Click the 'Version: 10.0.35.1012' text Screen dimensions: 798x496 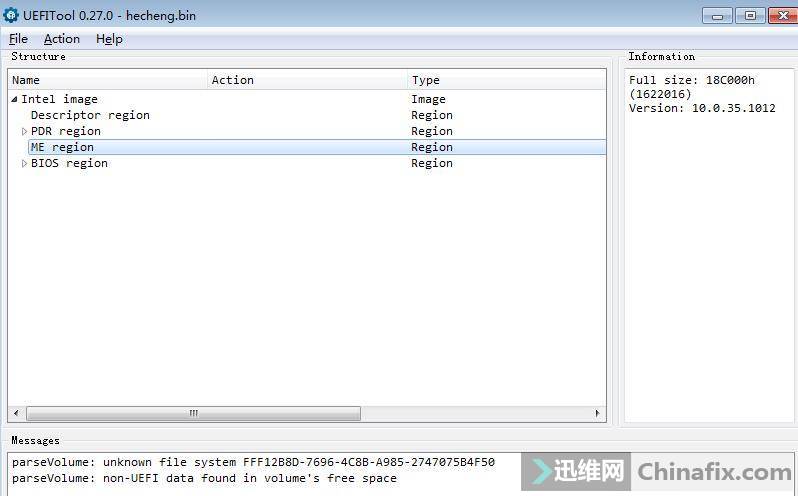(702, 108)
